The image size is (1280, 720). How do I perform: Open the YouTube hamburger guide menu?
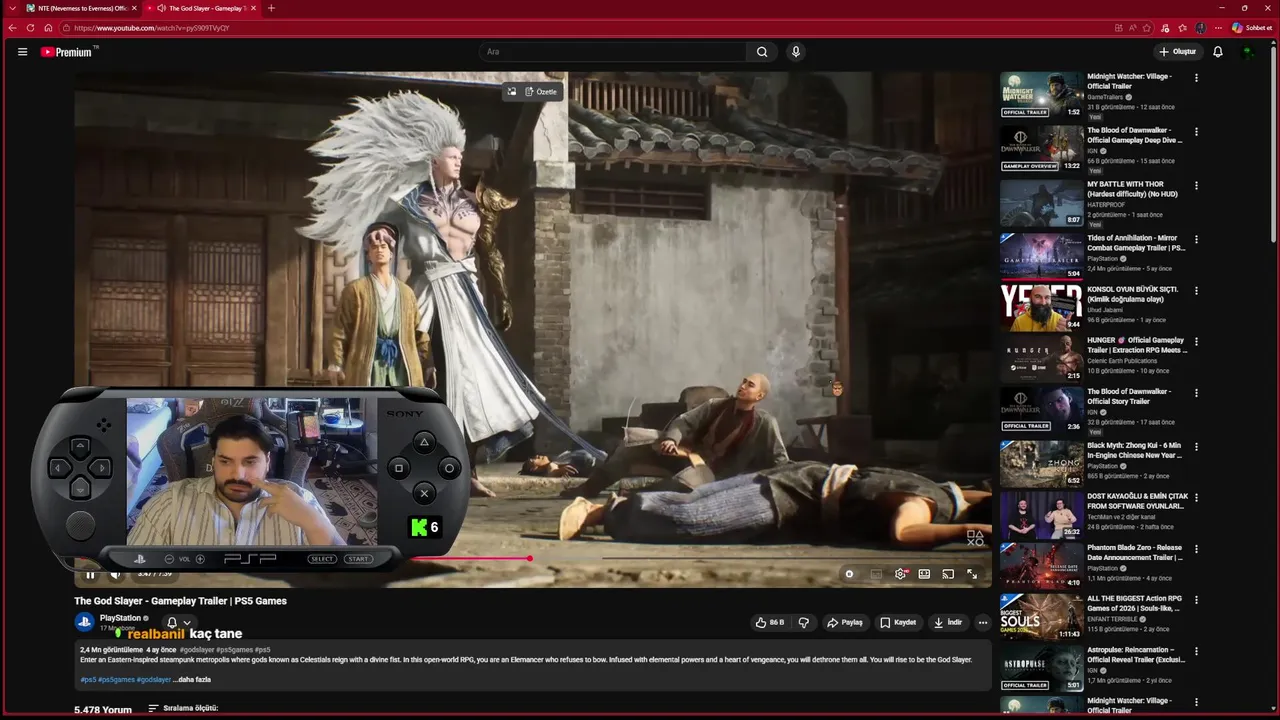click(x=22, y=52)
